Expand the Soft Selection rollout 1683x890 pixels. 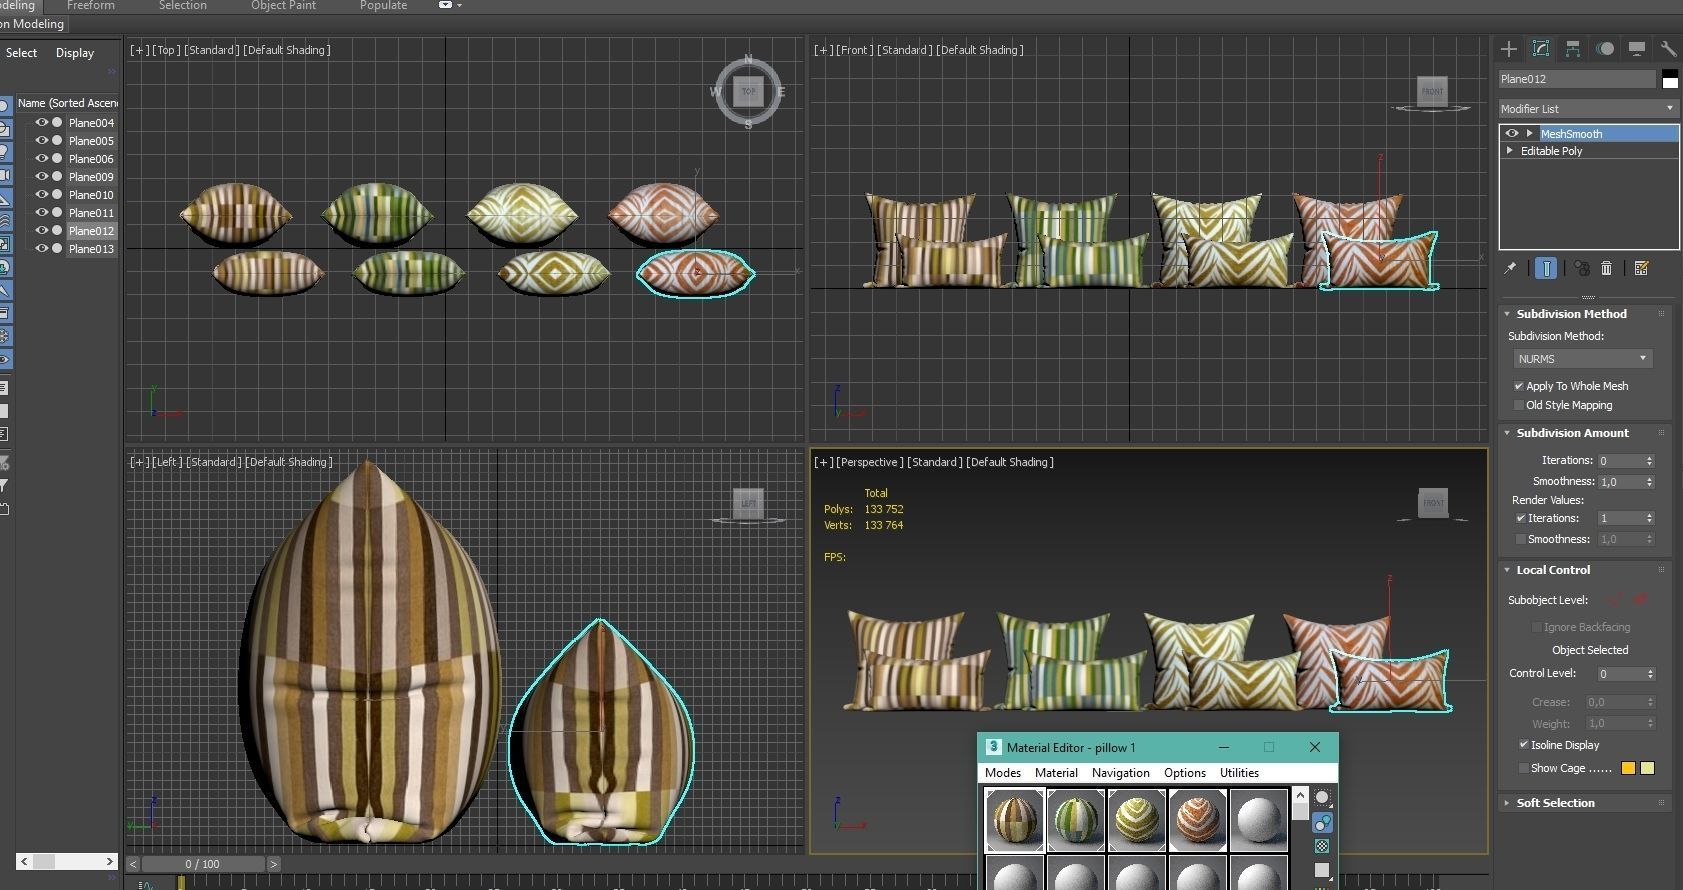(x=1555, y=803)
